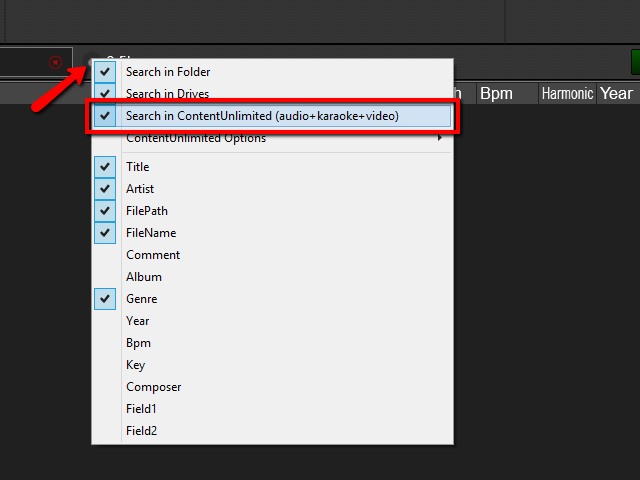Sort browser by Harmonic column header
This screenshot has width=640, height=480.
pos(567,93)
